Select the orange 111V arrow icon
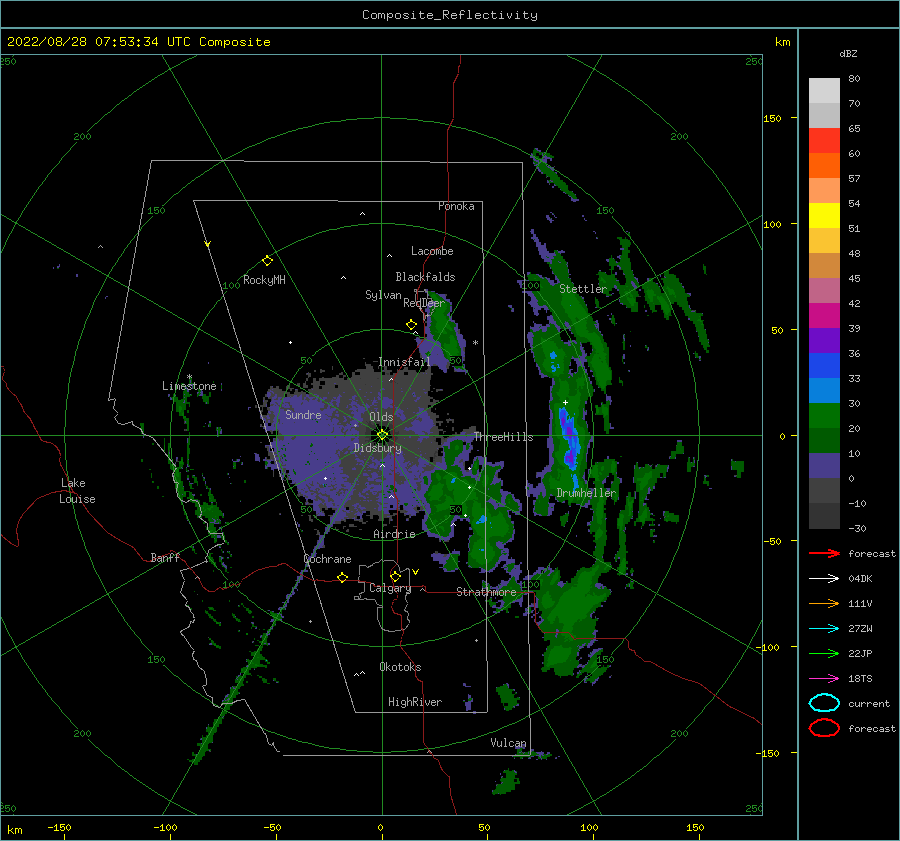This screenshot has width=900, height=841. point(824,603)
